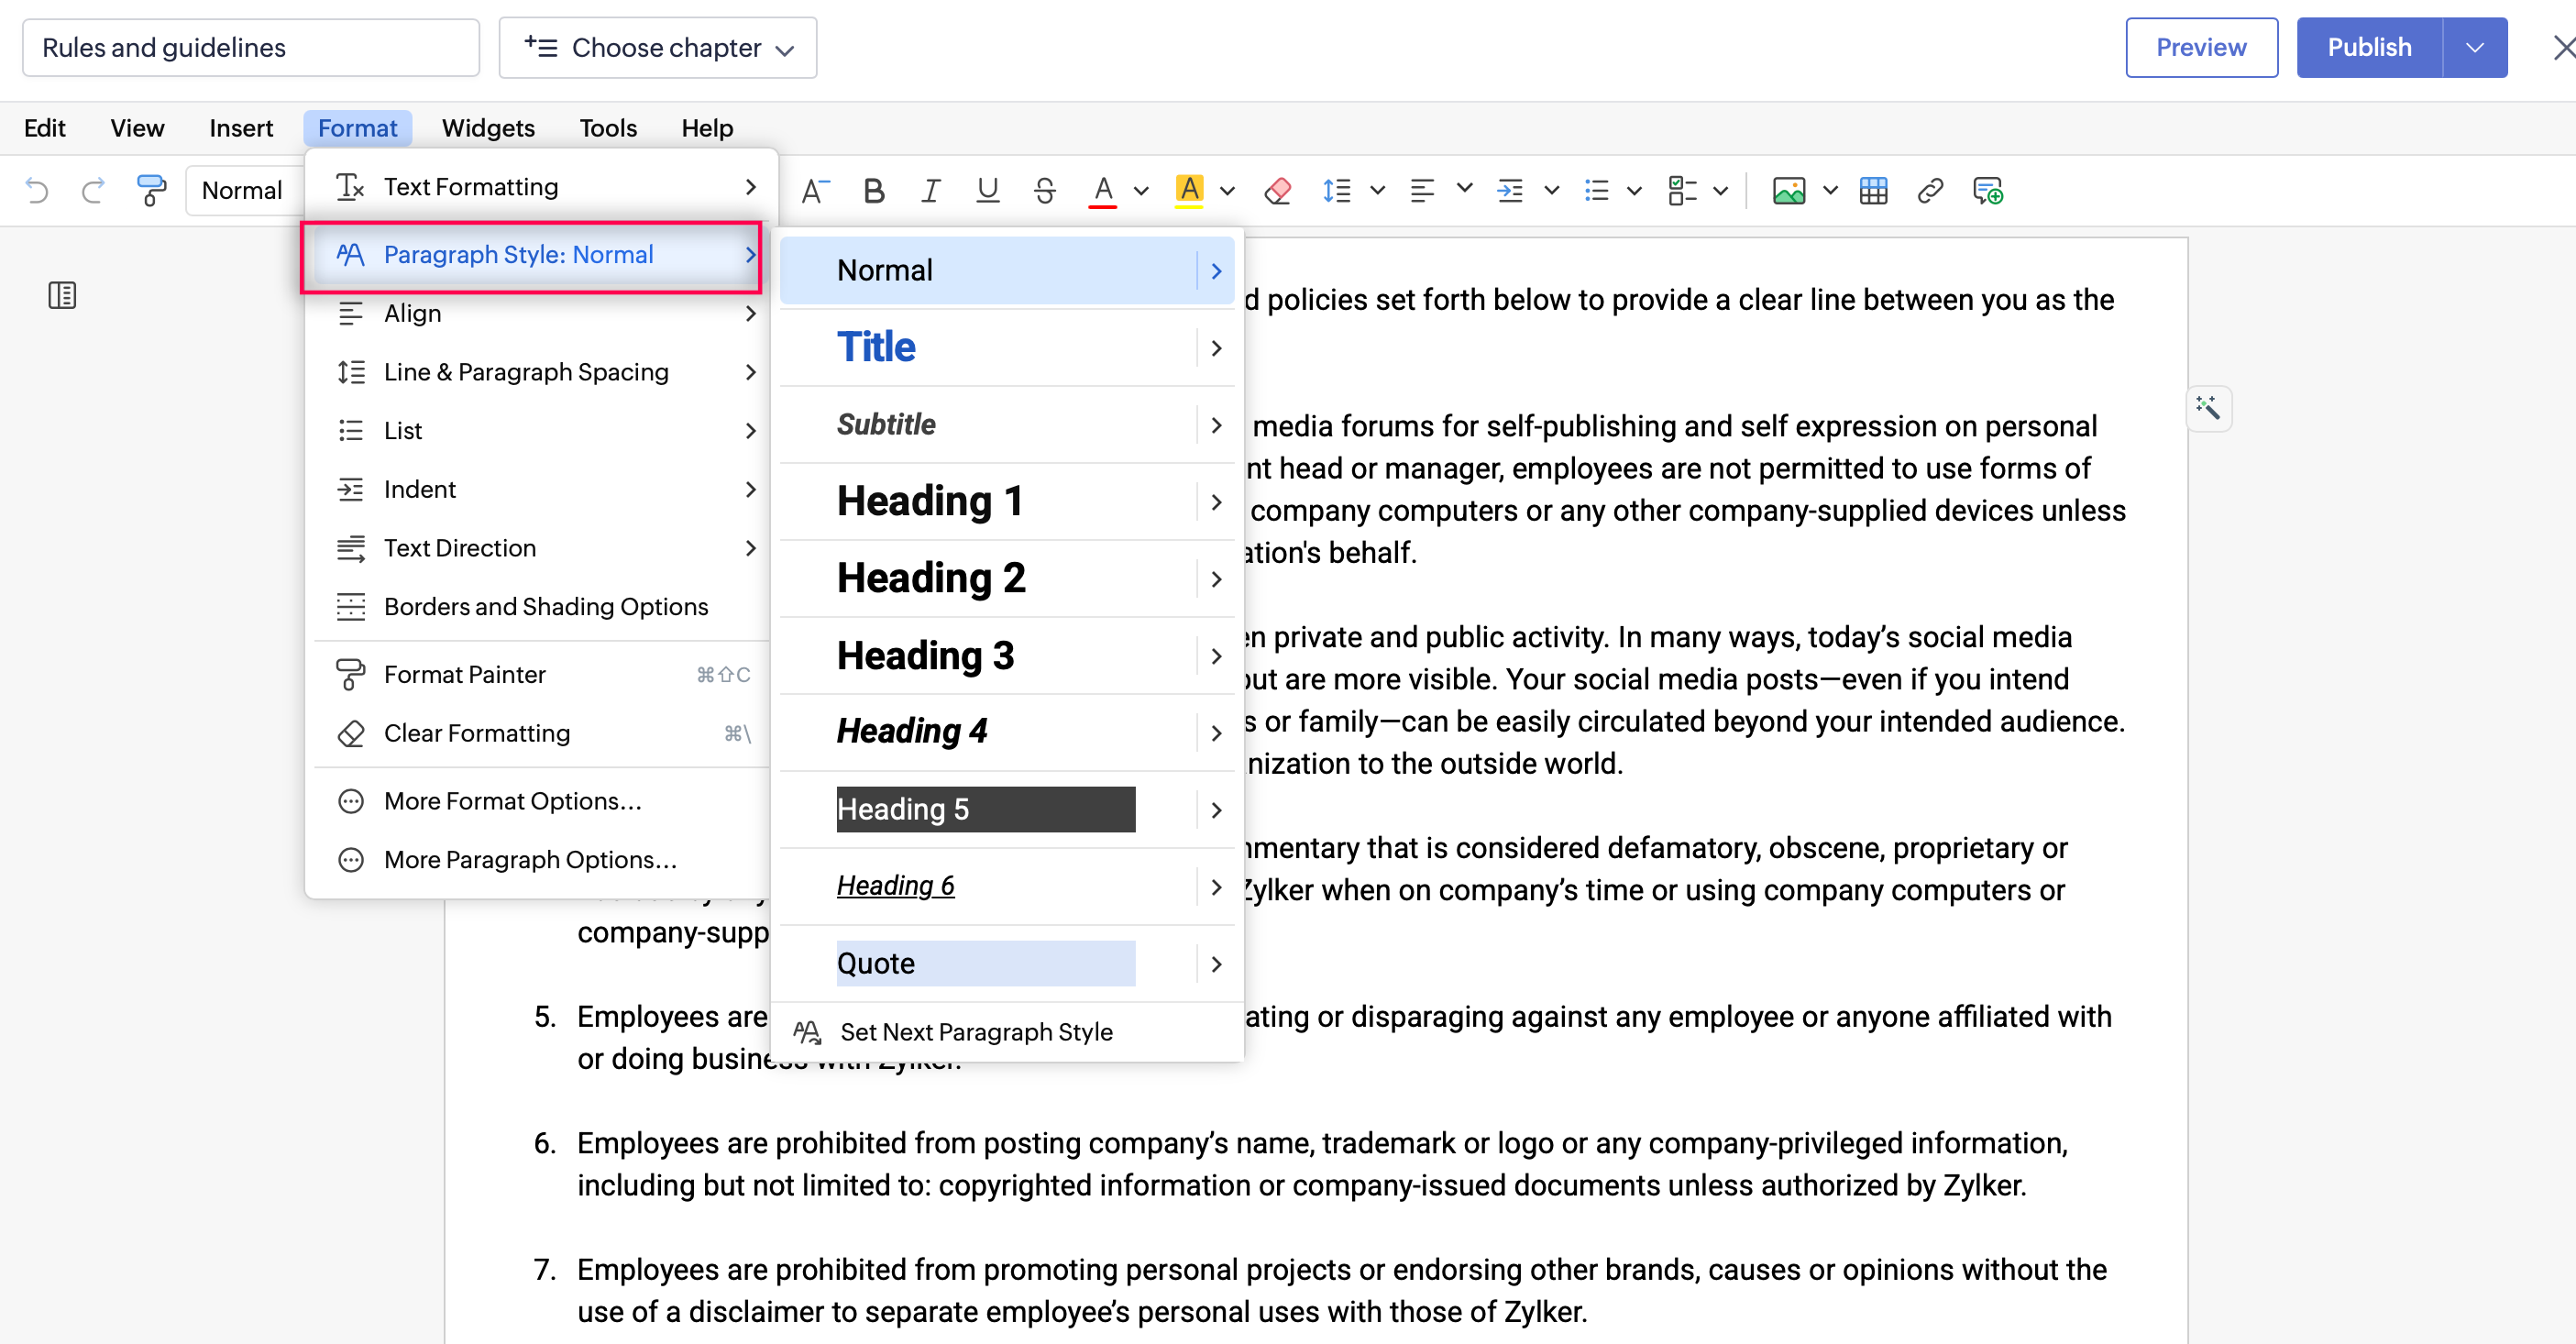Click the insert table icon
2576x1344 pixels.
pos(1873,190)
